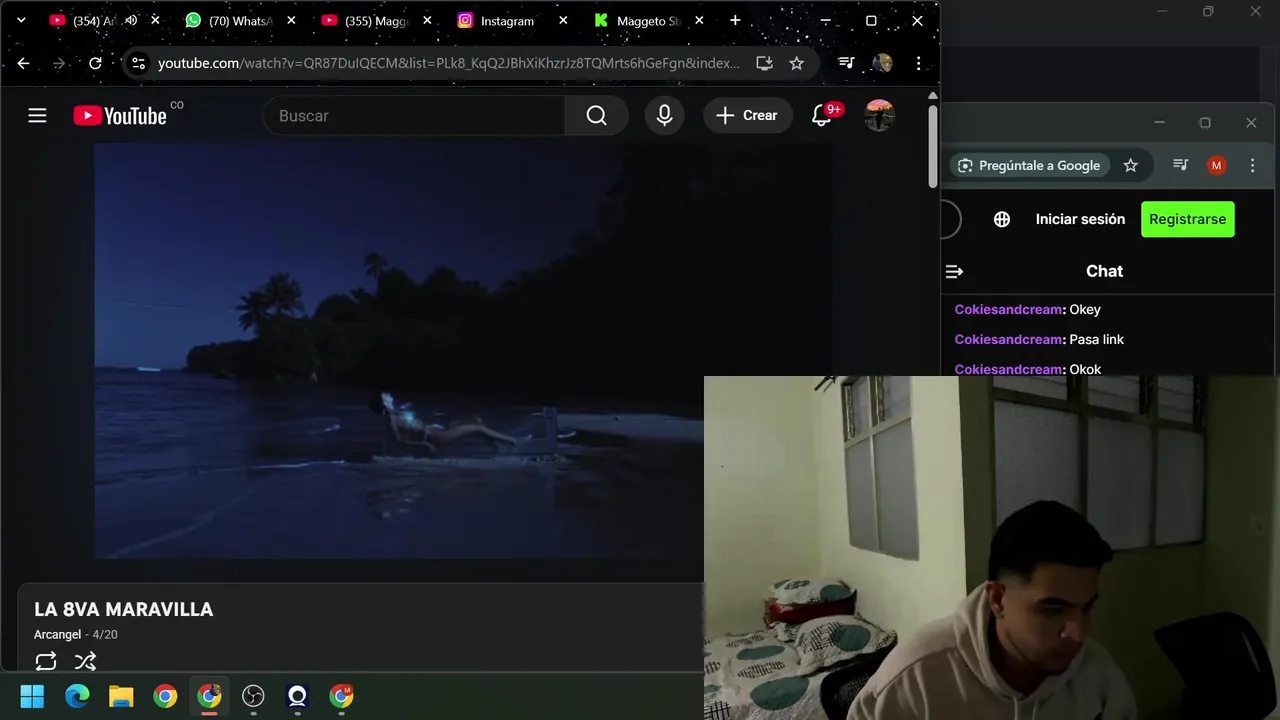Viewport: 1280px width, 720px height.
Task: Open the first Chrome taskbar icon
Action: pos(165,696)
